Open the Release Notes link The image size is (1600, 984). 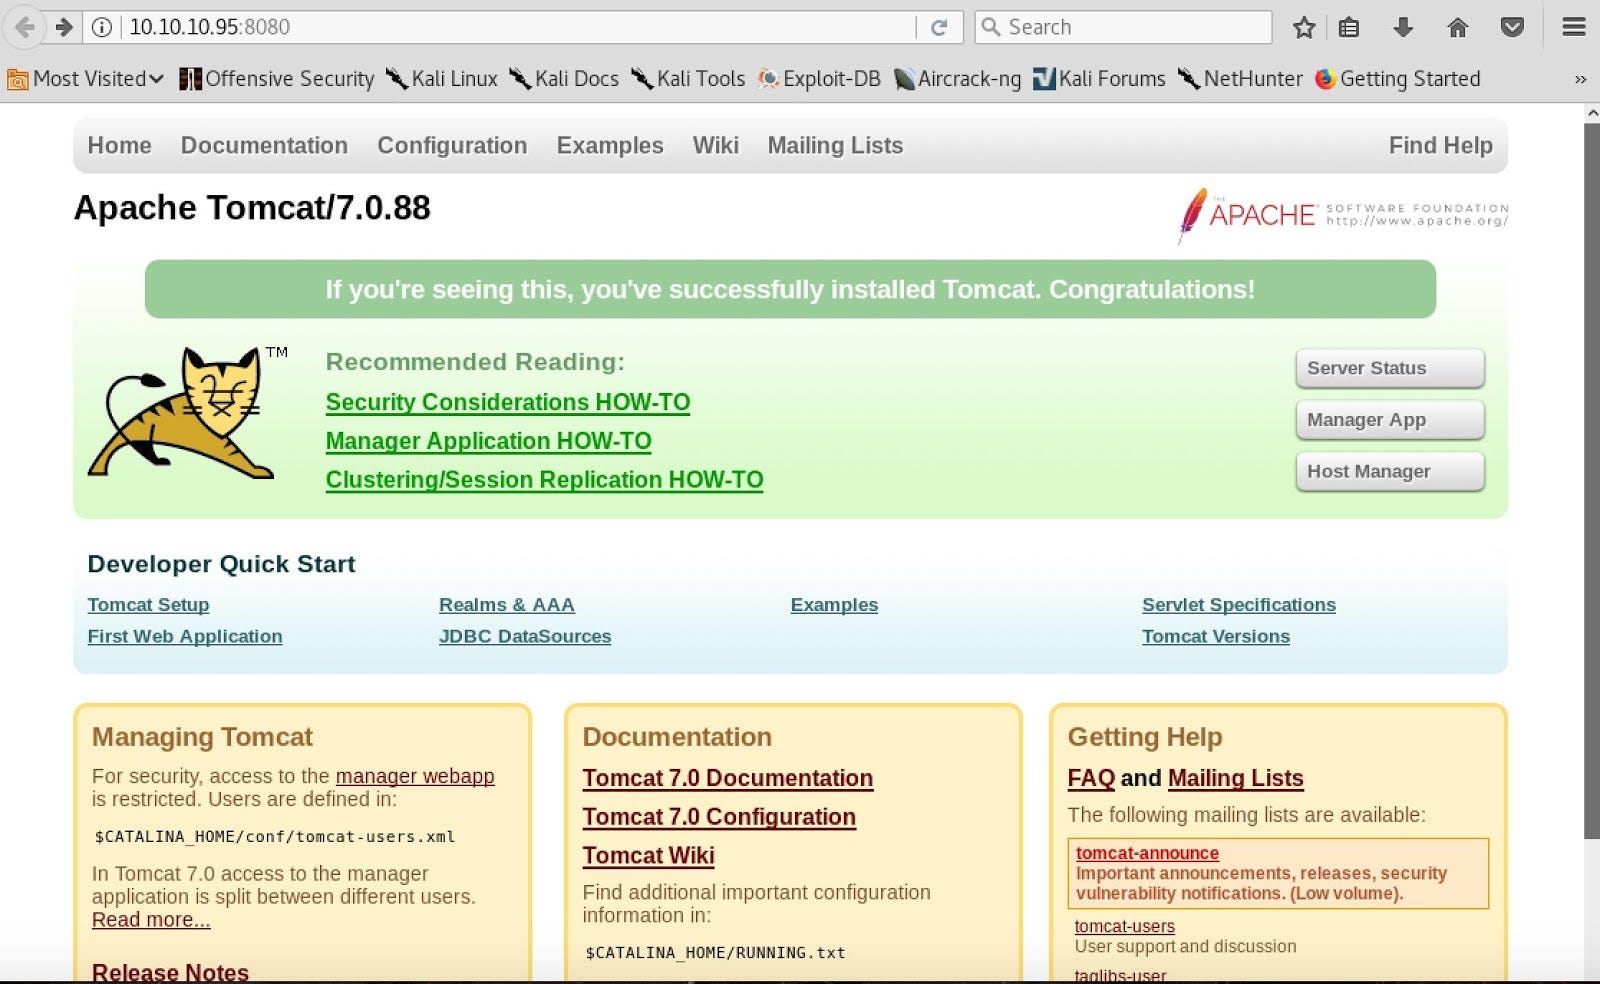tap(170, 972)
